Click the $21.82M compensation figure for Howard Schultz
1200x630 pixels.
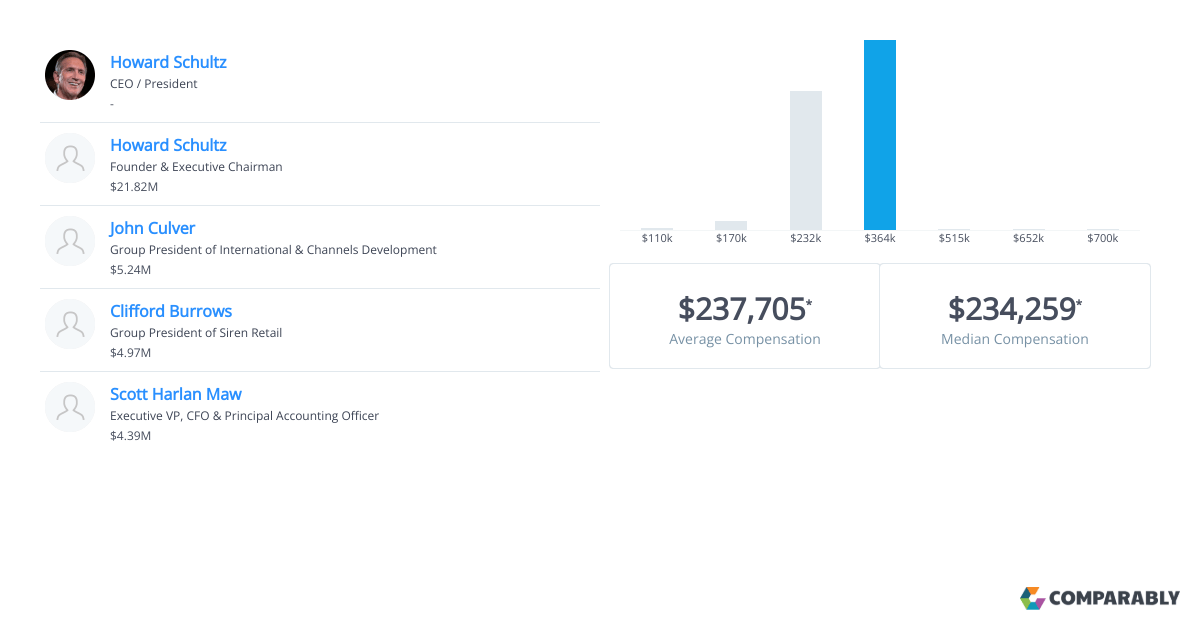(x=133, y=186)
